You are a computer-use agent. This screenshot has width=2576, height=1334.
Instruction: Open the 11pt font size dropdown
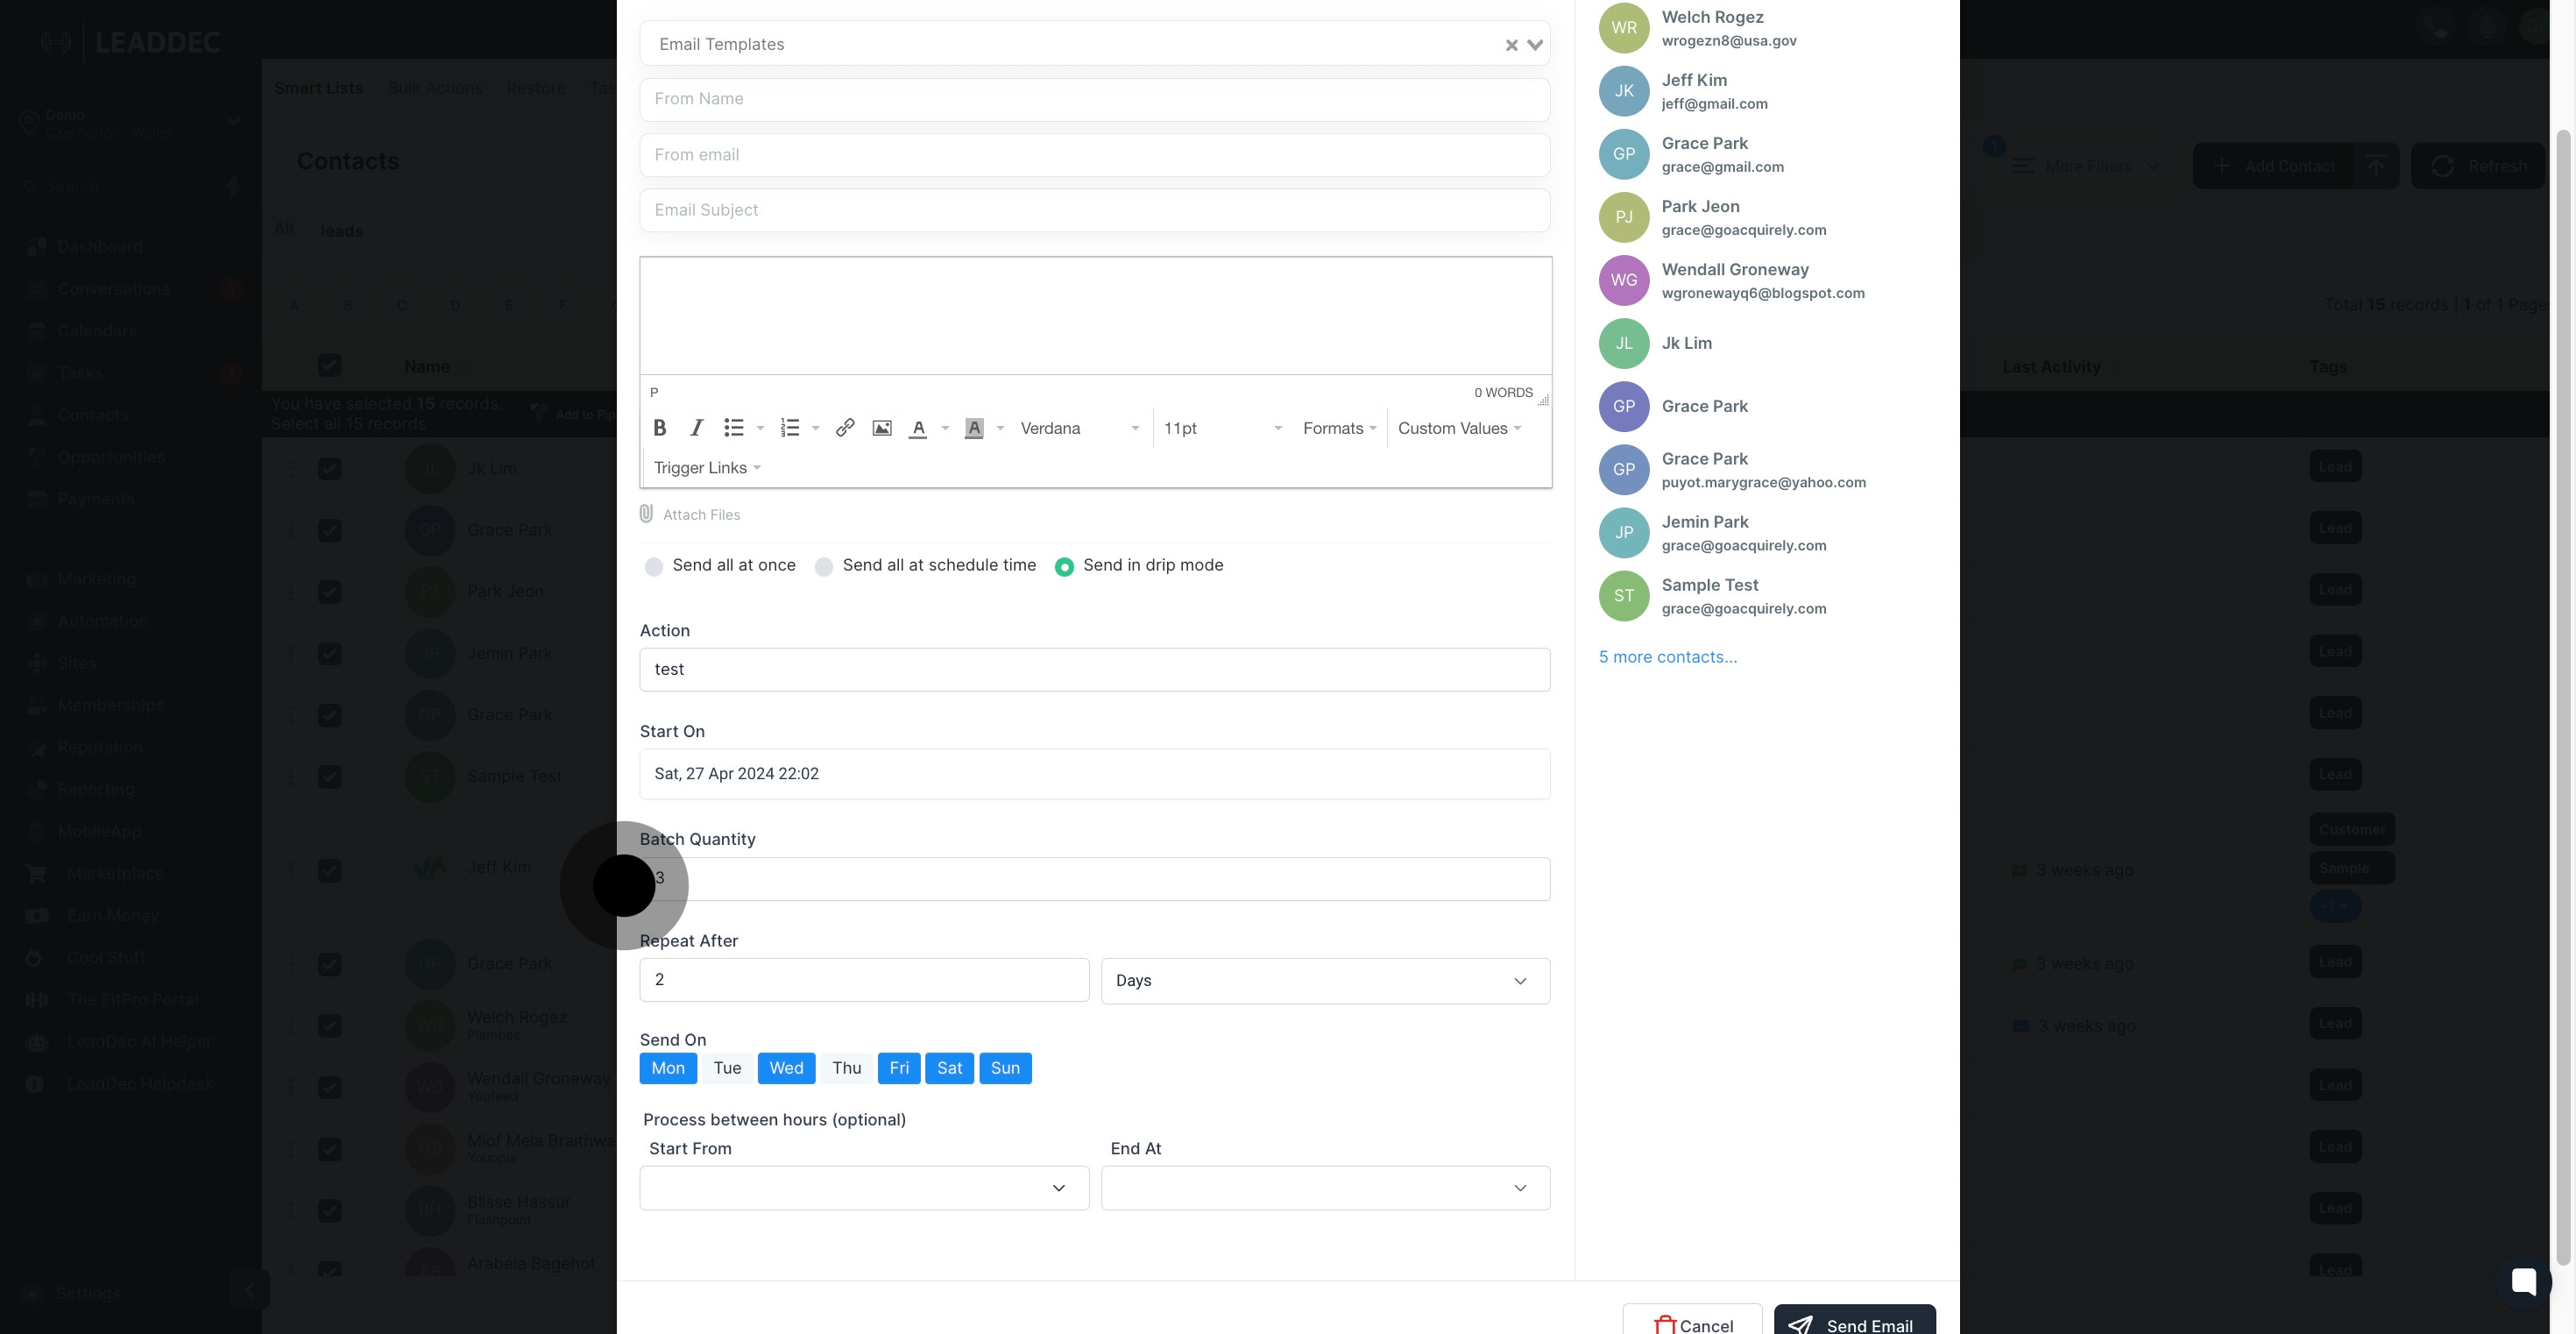coord(1222,428)
